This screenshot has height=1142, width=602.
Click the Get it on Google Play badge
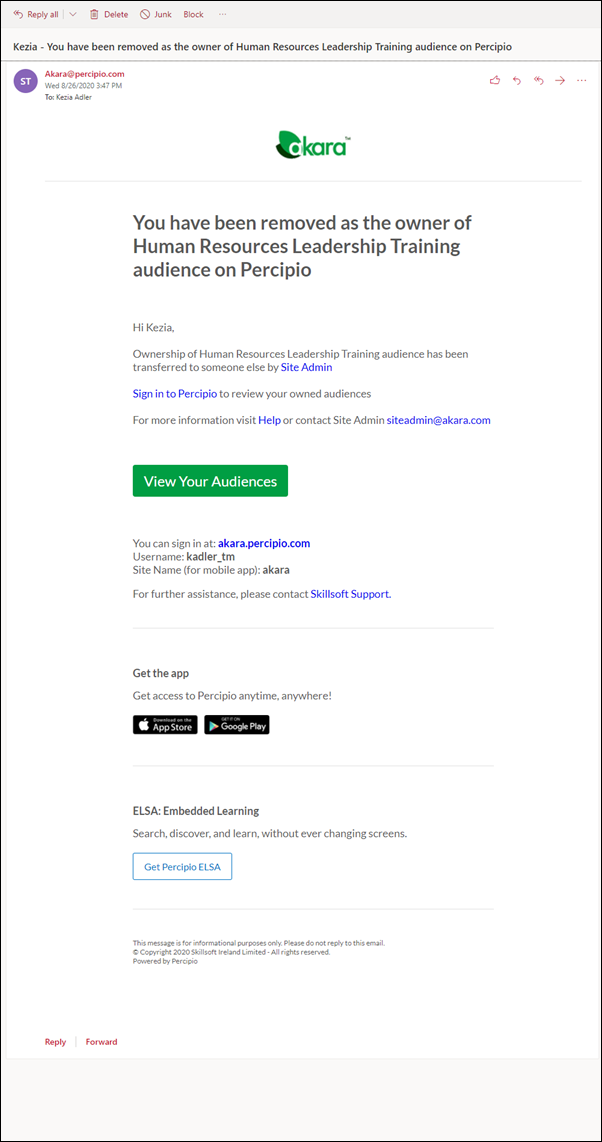point(237,725)
